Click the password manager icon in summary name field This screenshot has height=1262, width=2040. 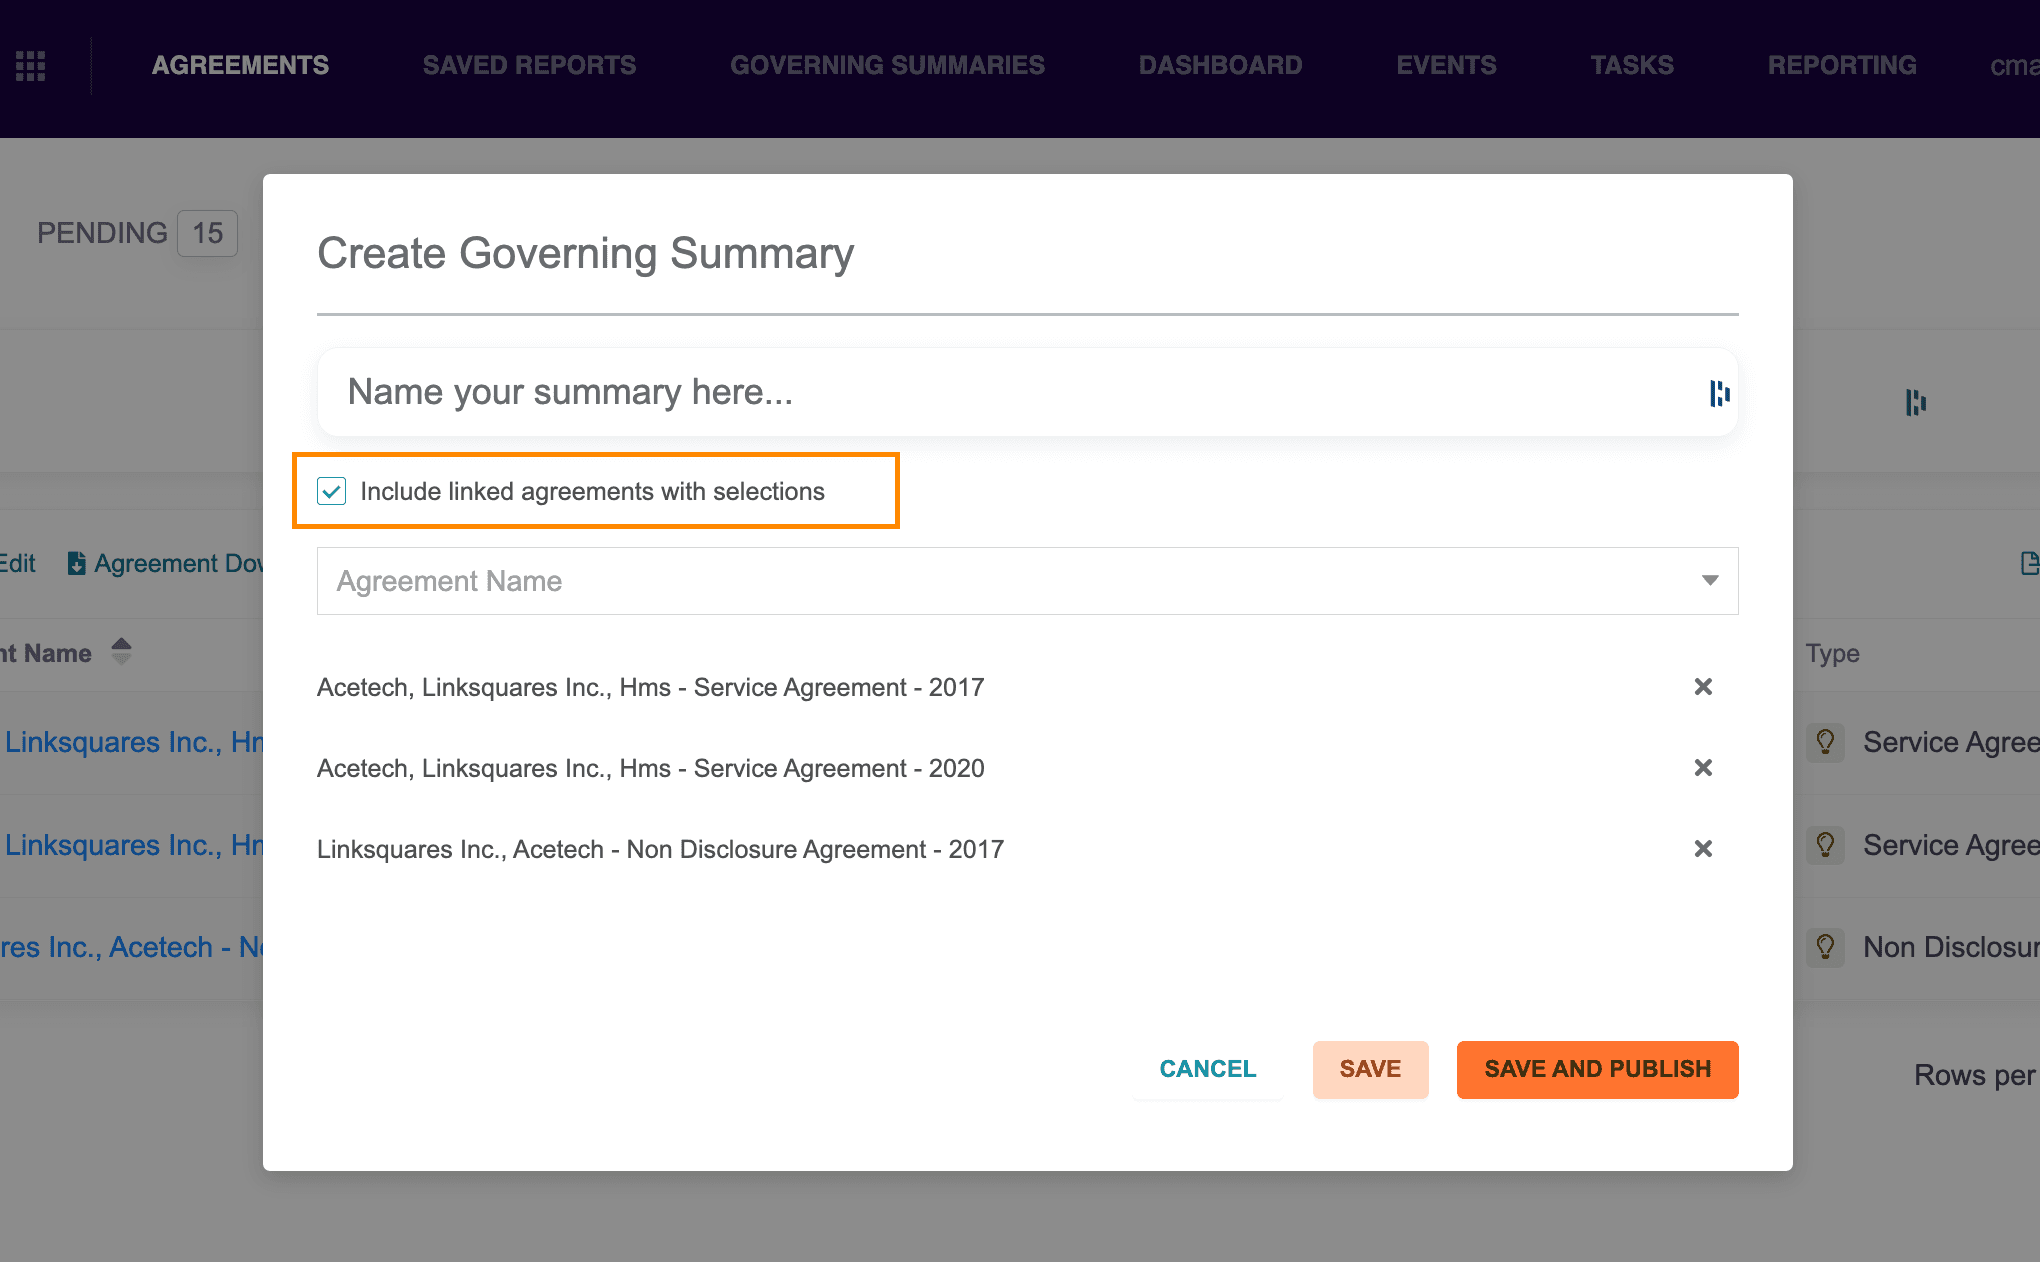1719,393
